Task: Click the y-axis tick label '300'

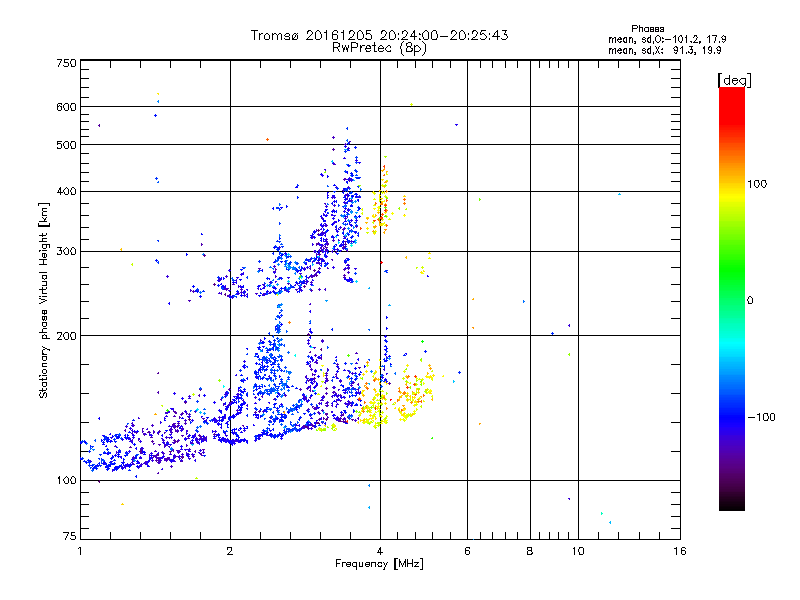Action: point(66,252)
